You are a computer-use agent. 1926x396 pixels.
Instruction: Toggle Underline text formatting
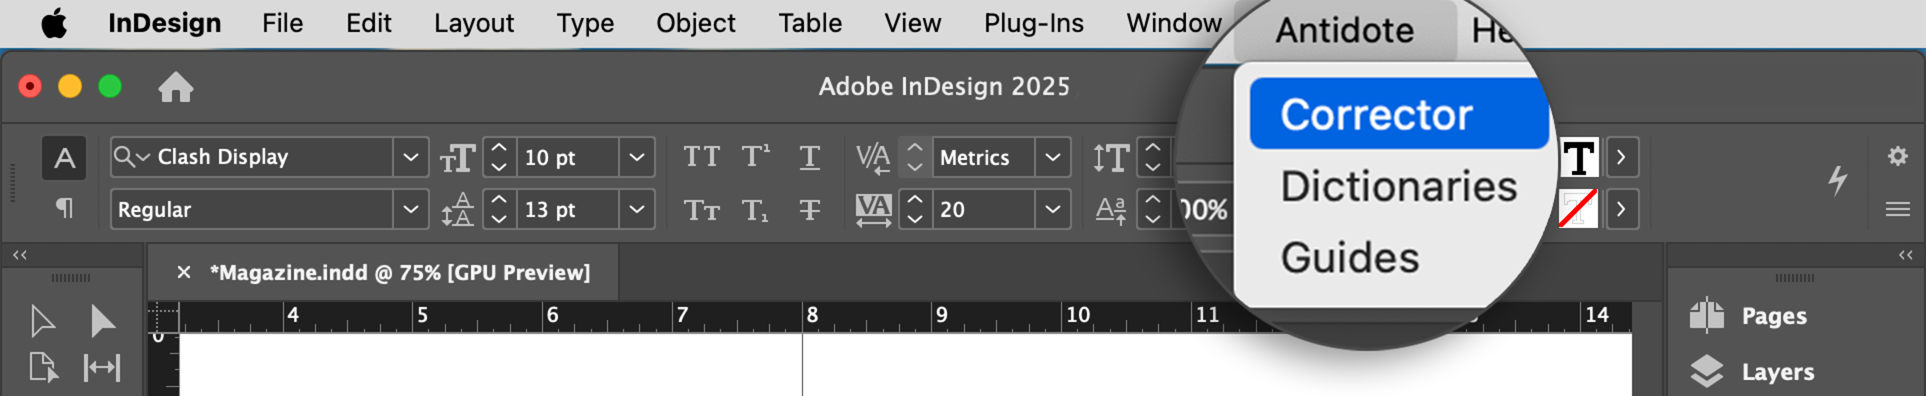click(810, 157)
